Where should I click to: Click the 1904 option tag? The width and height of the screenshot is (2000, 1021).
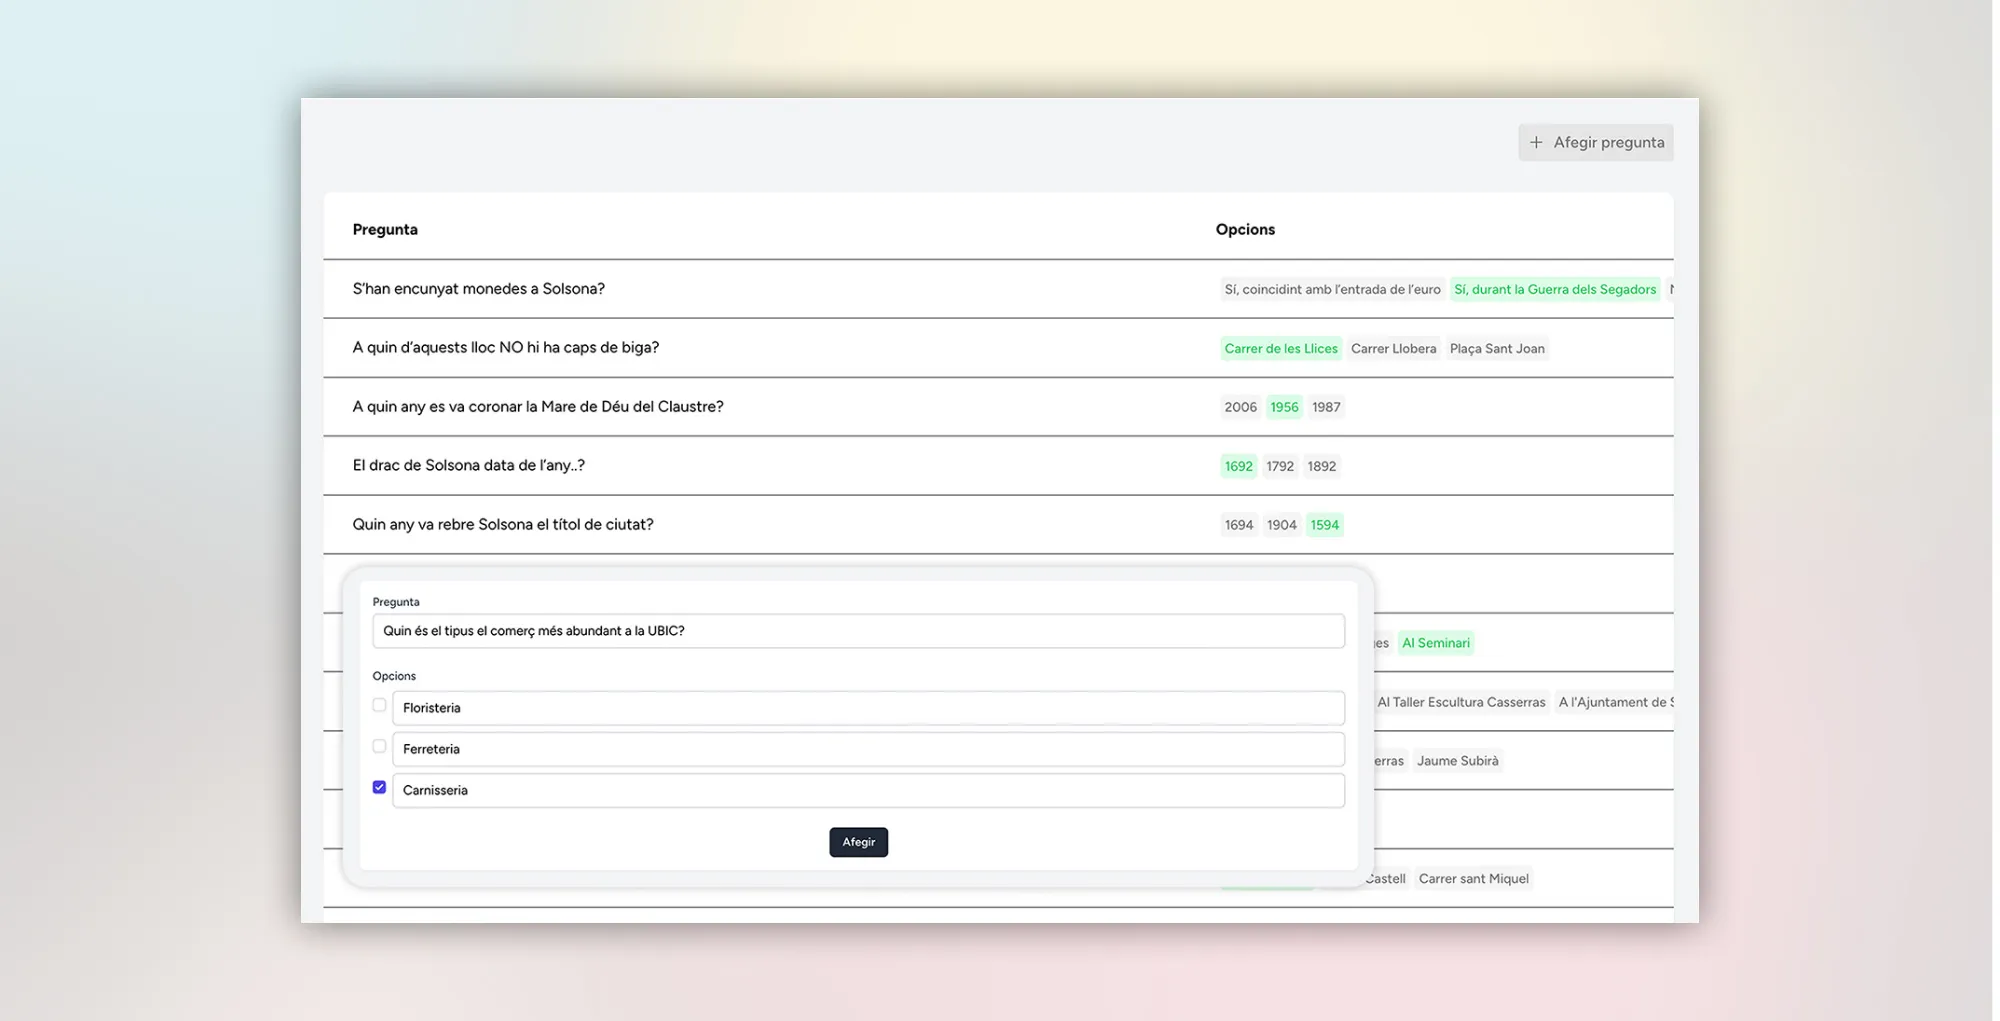point(1282,525)
